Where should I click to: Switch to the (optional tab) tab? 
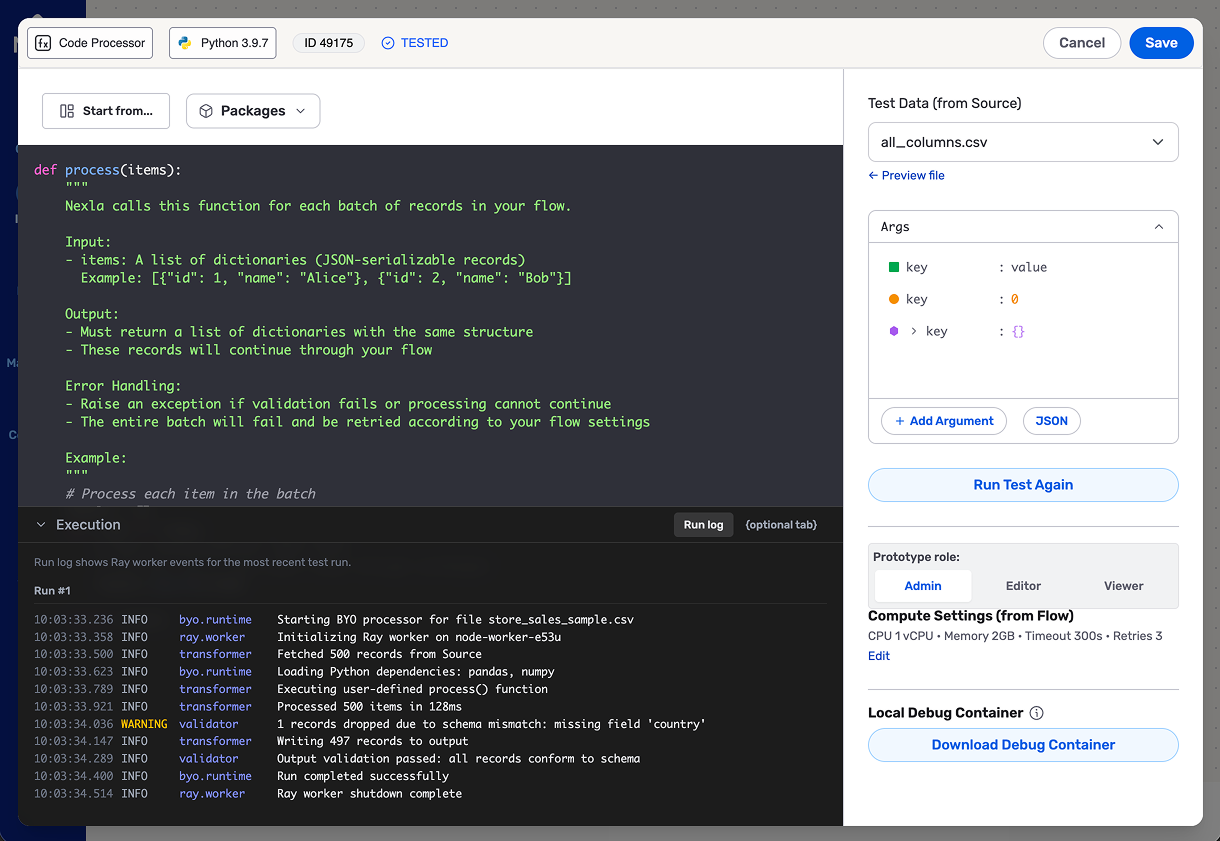tap(780, 525)
